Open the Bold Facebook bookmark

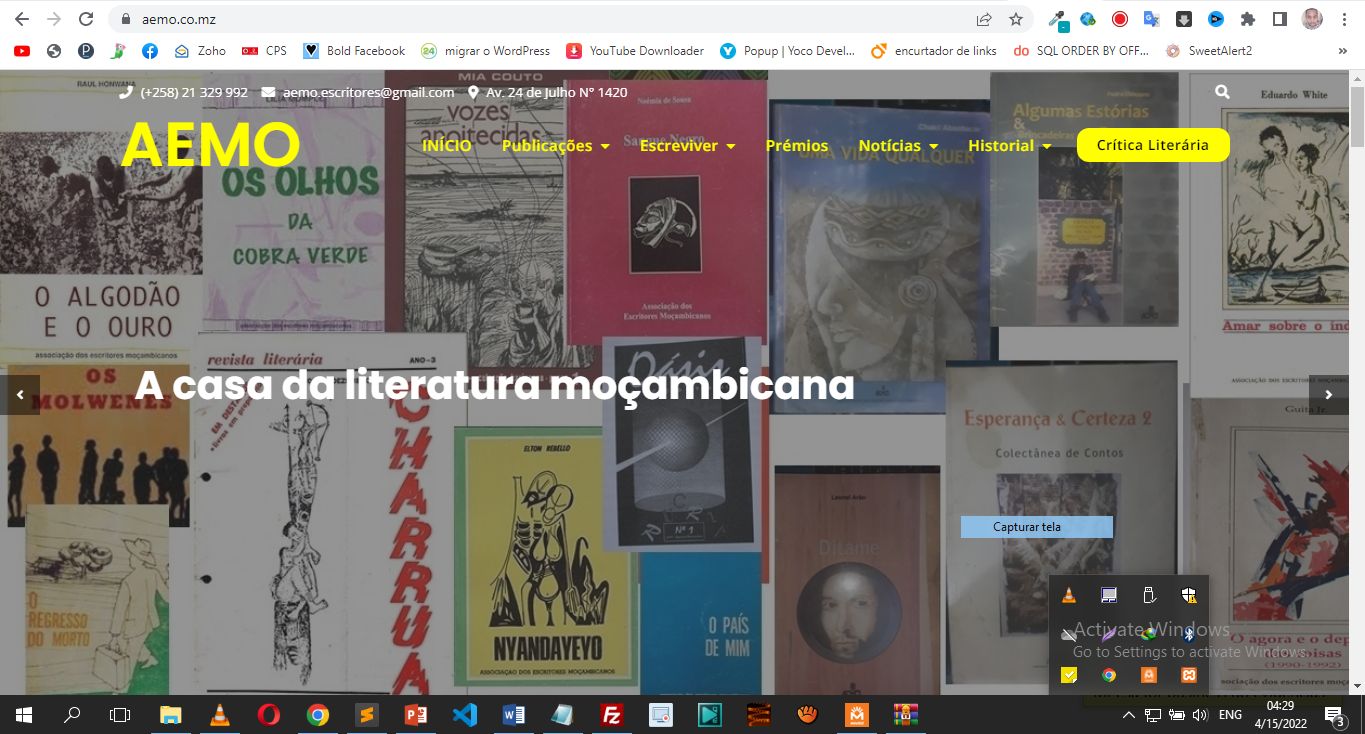coord(354,50)
